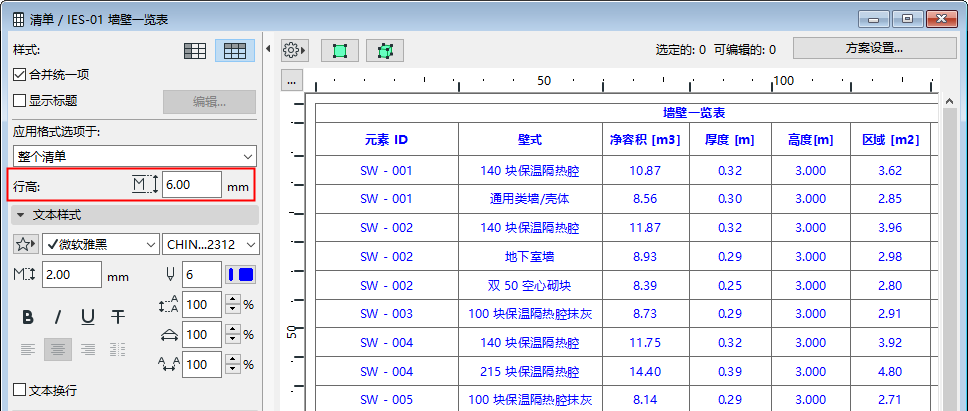Click the 通用类墙/壳体 cell
This screenshot has width=968, height=411.
530,199
